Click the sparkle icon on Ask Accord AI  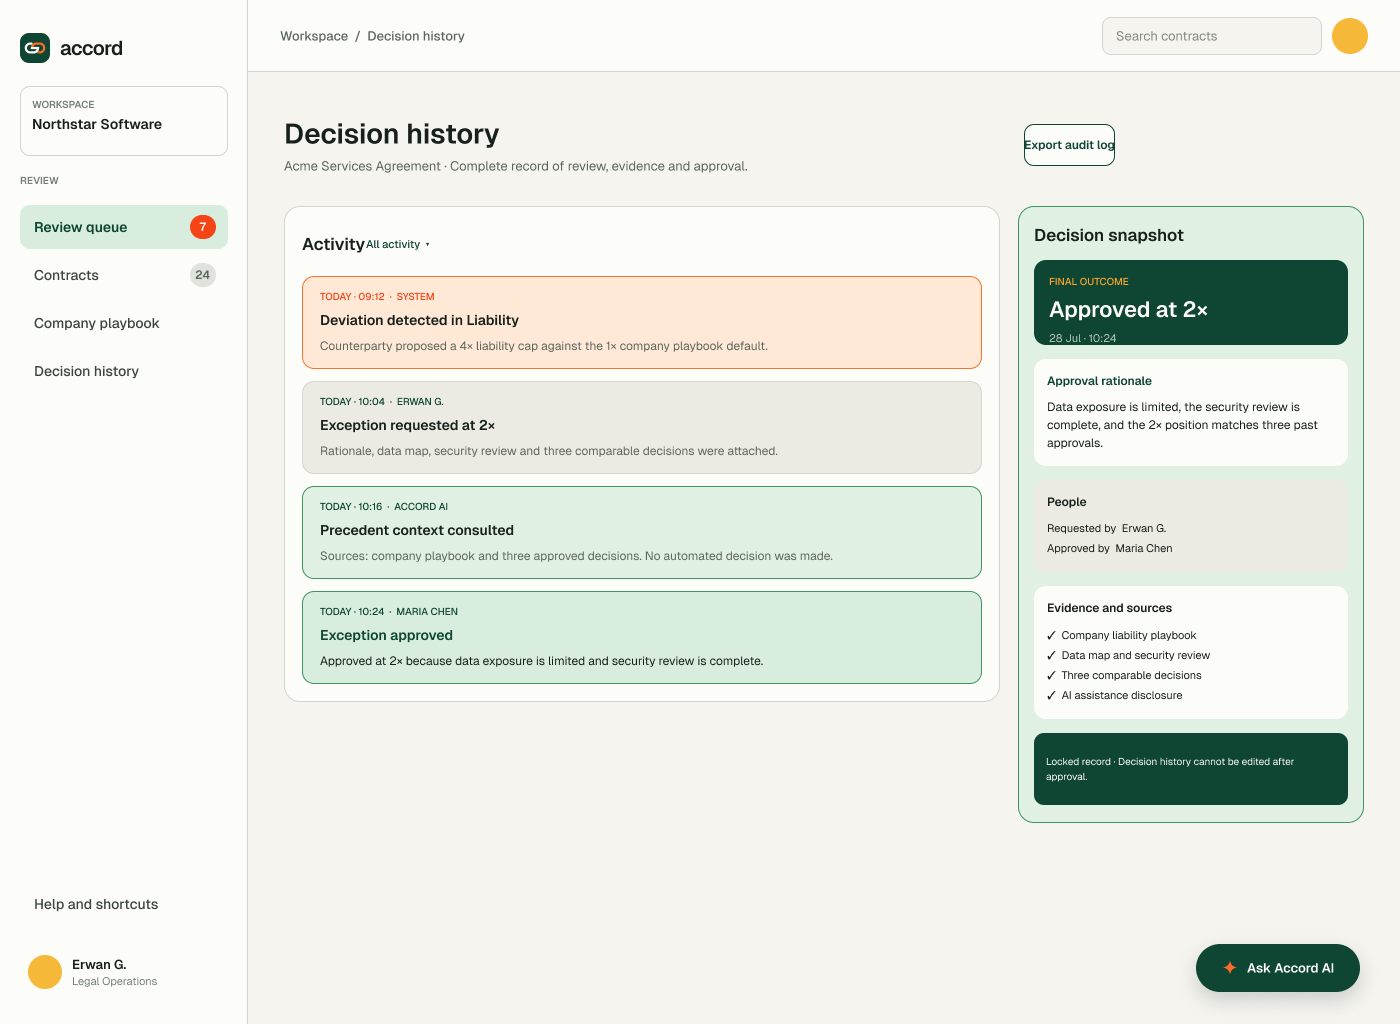tap(1230, 968)
